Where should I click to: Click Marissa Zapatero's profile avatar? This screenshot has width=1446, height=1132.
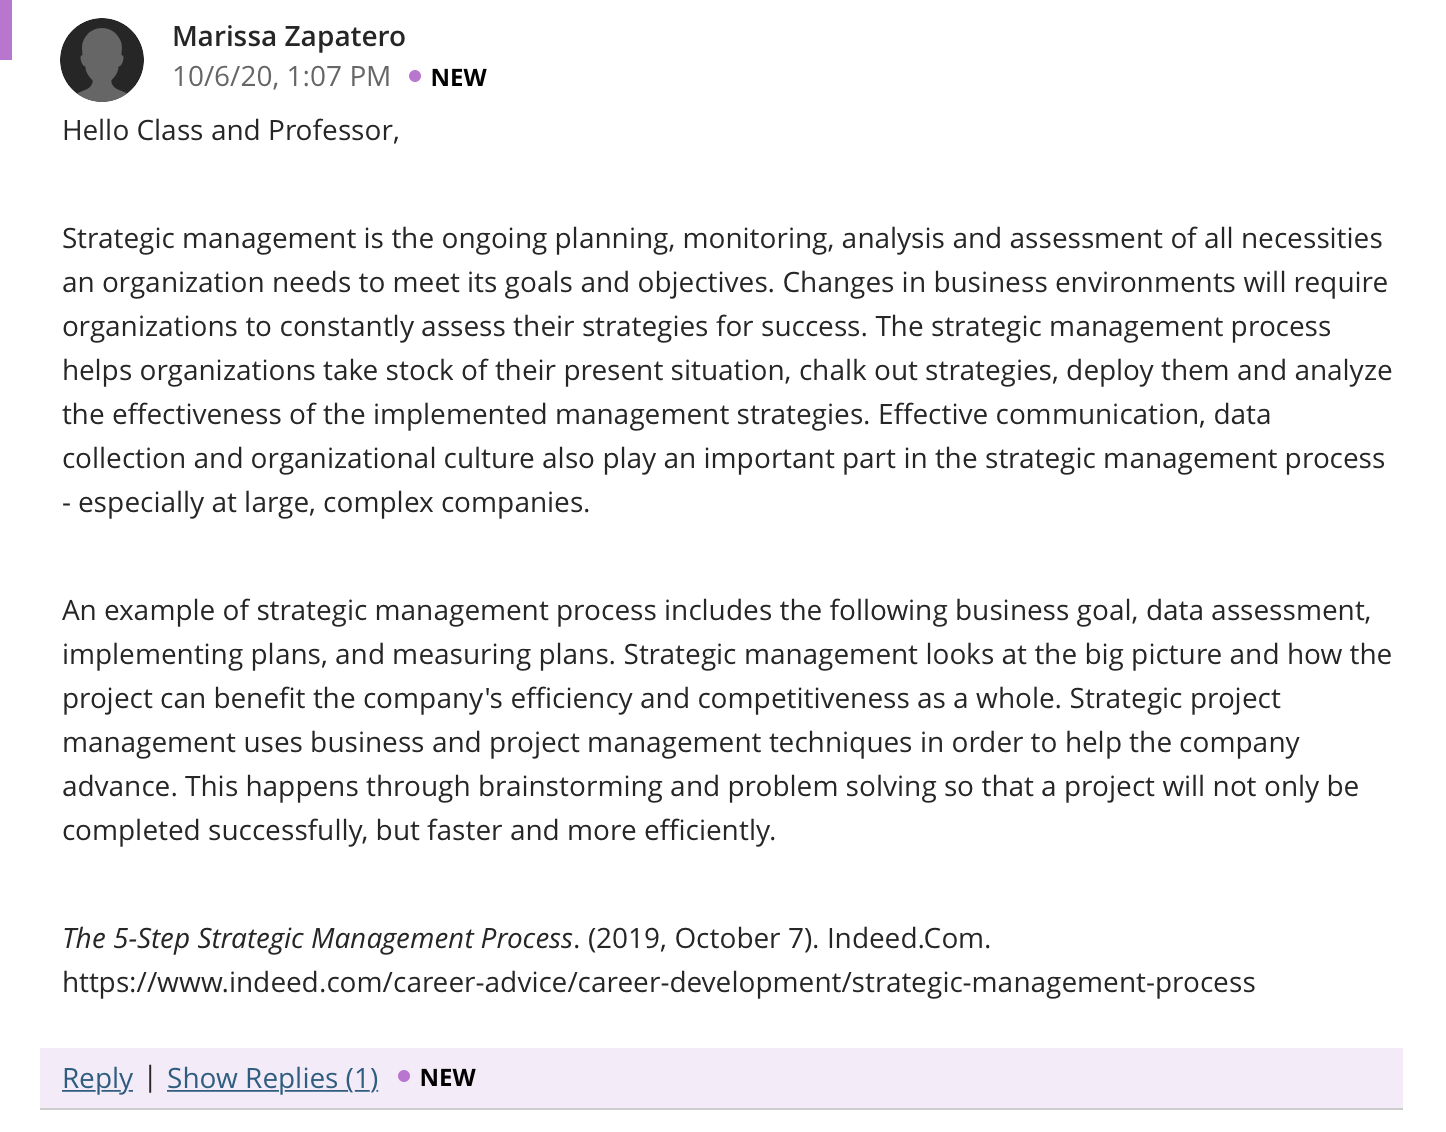click(102, 60)
